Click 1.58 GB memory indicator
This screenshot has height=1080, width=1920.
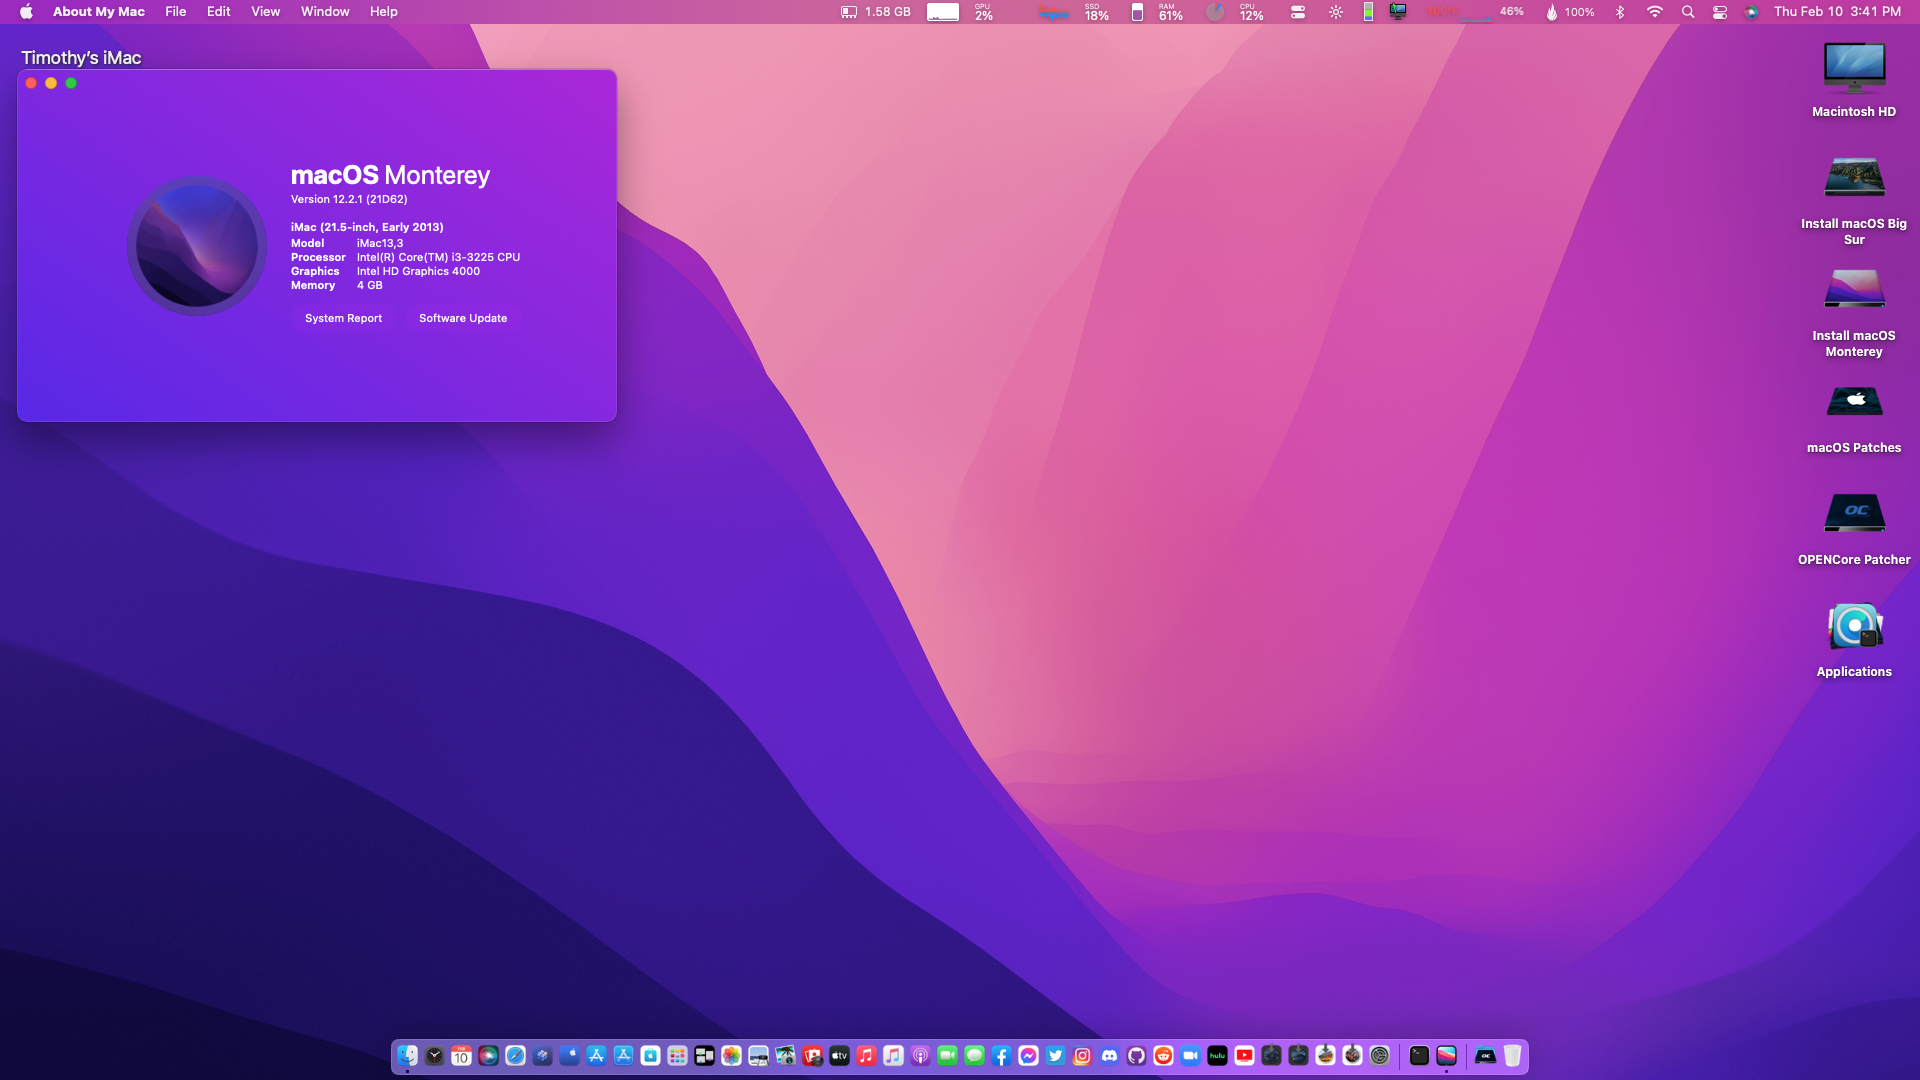click(876, 12)
